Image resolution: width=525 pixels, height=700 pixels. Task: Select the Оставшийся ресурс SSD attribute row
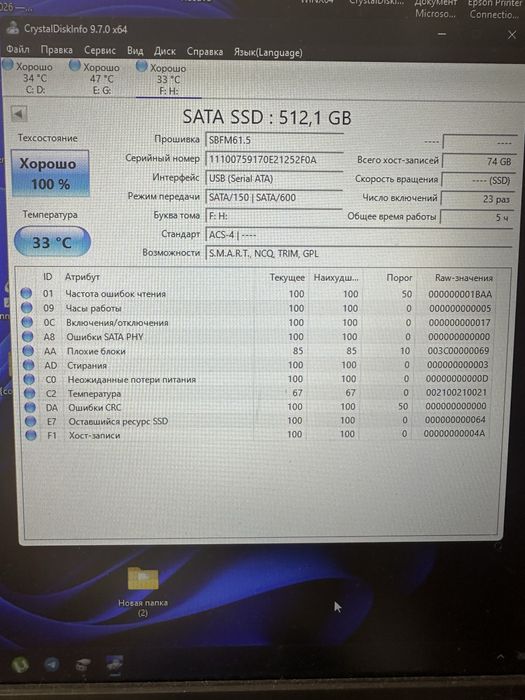(256, 421)
